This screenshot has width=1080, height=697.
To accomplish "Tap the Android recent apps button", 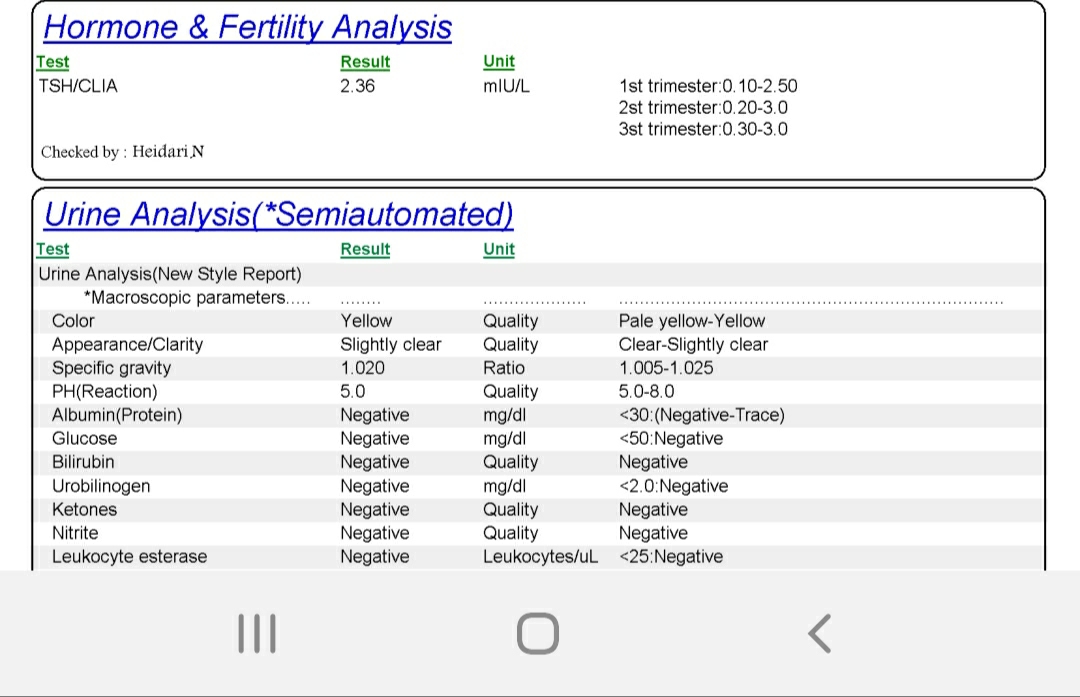I will pyautogui.click(x=257, y=633).
